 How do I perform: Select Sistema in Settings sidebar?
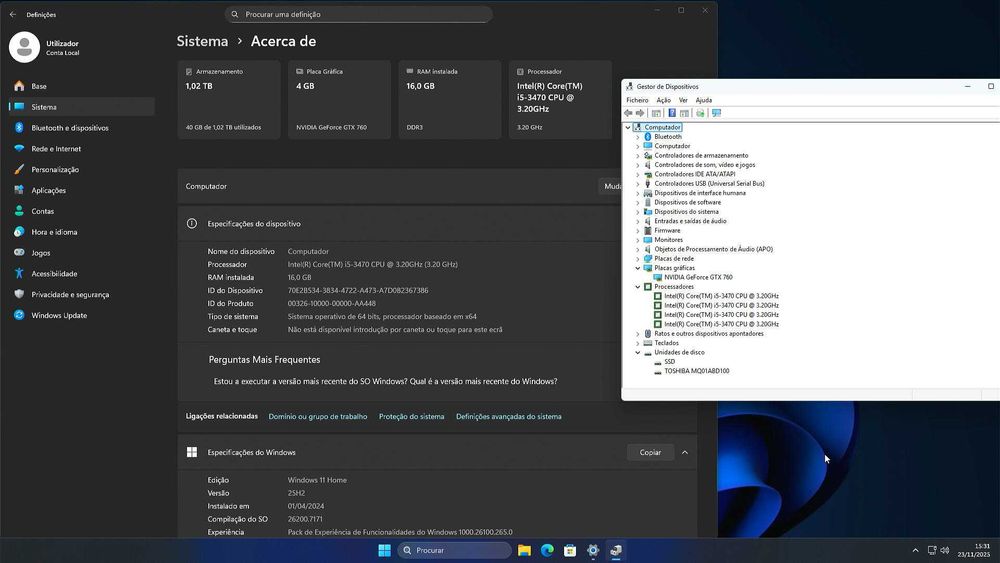point(82,106)
